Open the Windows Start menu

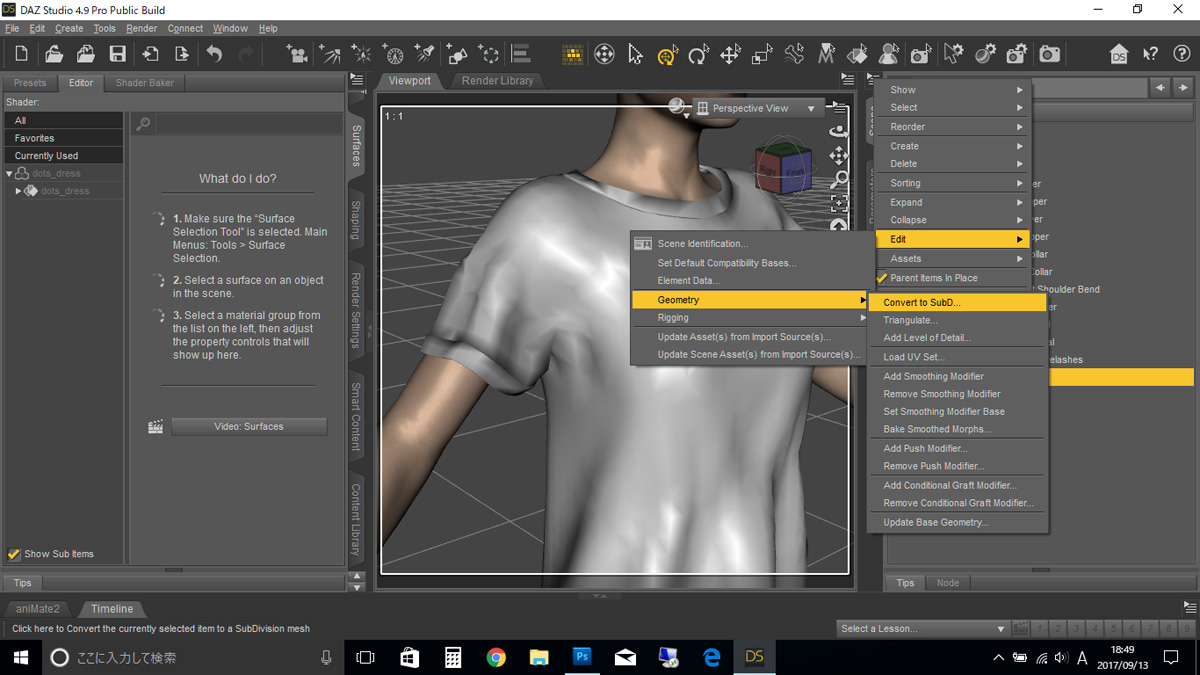click(20, 657)
